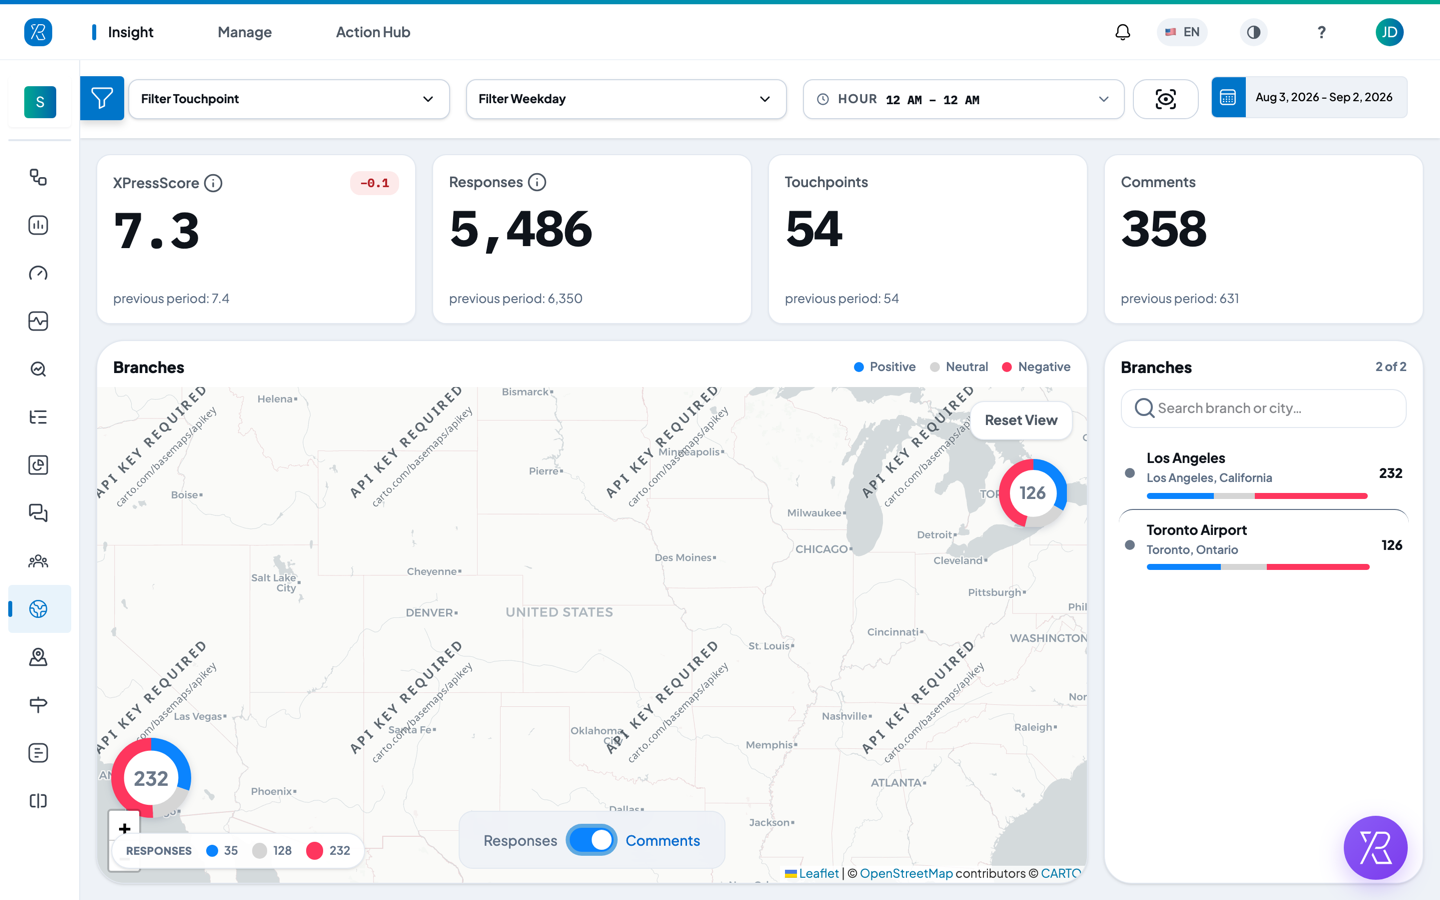Click the Search branch or city field
Image resolution: width=1440 pixels, height=900 pixels.
coord(1263,408)
